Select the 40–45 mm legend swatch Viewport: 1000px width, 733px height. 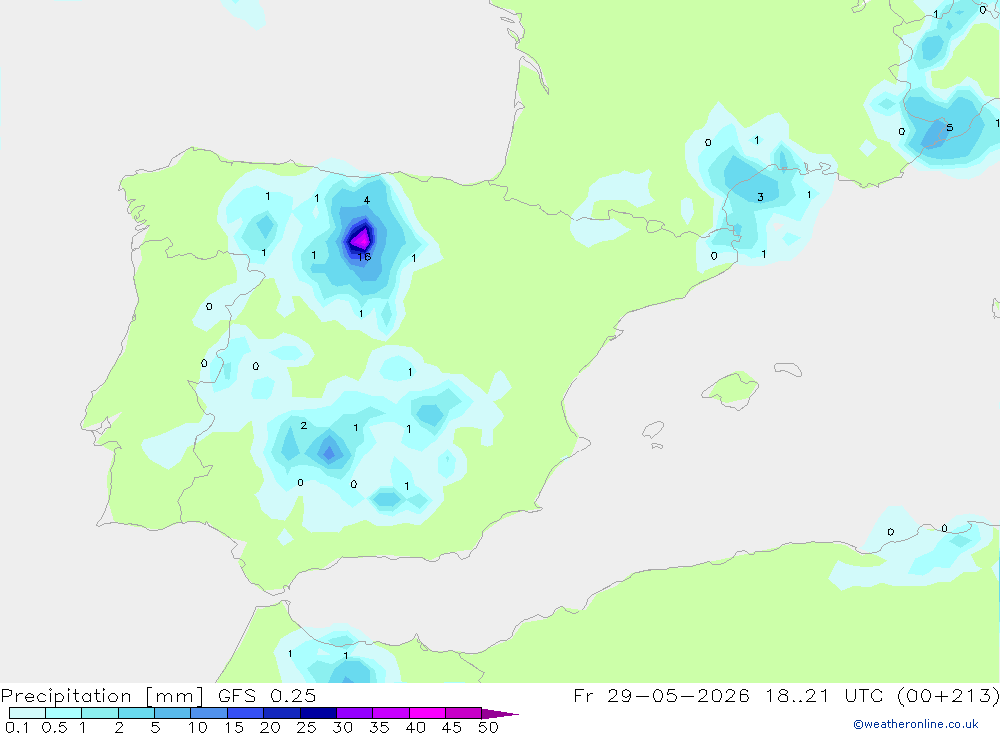pyautogui.click(x=427, y=713)
